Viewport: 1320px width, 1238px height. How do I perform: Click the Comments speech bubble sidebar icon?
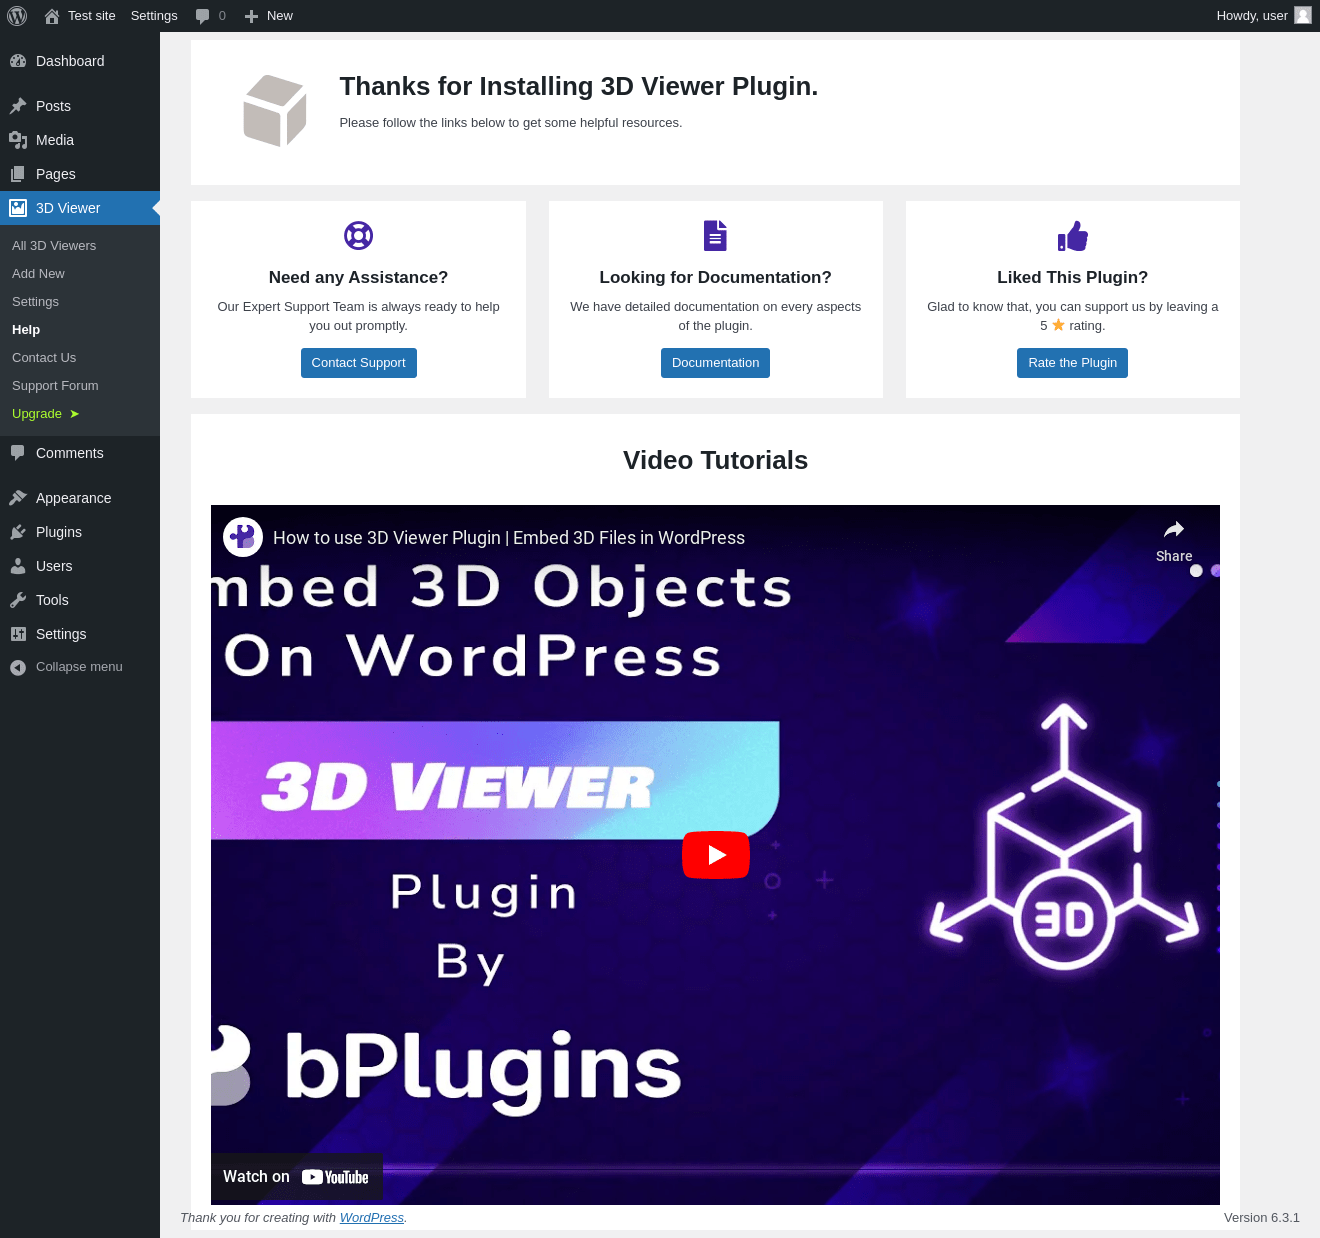tap(18, 453)
